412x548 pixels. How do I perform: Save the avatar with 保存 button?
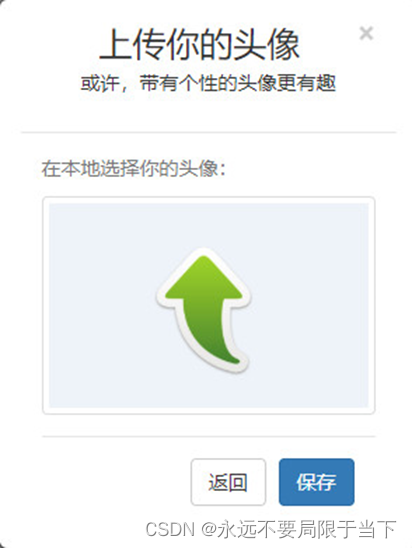tap(317, 482)
